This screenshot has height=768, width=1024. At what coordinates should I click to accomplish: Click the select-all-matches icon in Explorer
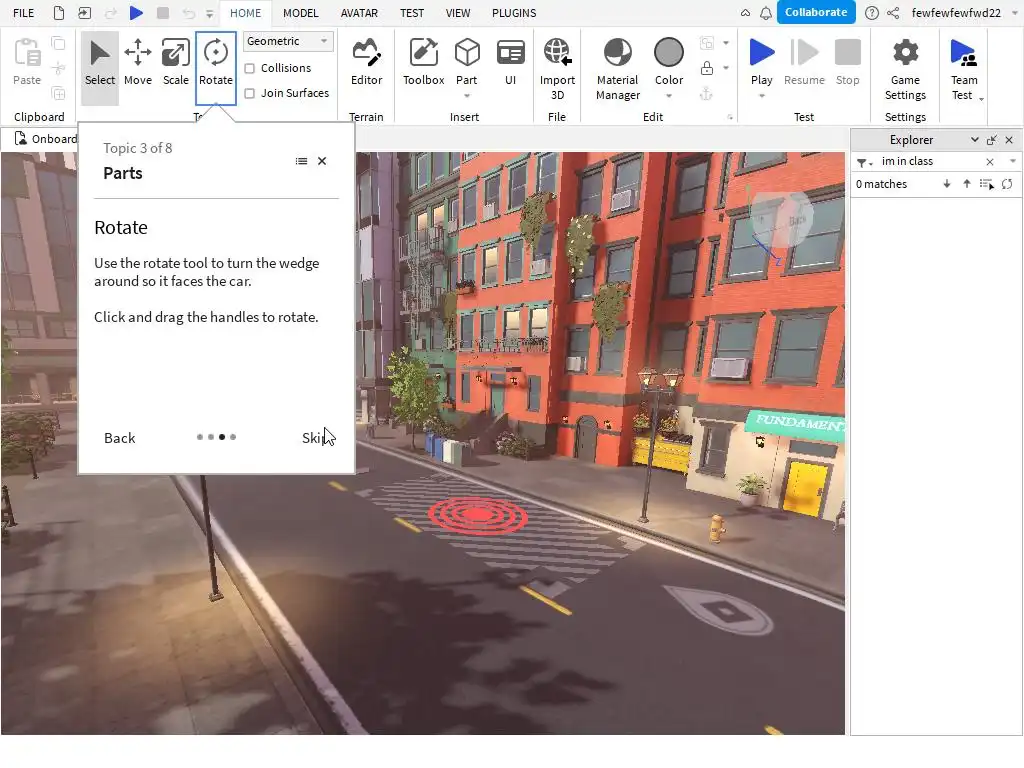987,184
